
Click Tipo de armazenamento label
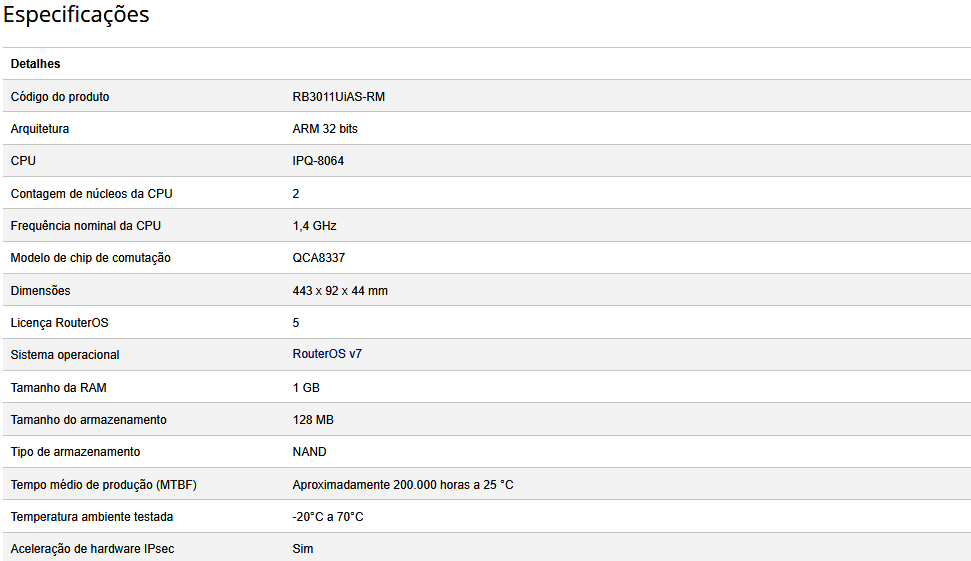76,452
